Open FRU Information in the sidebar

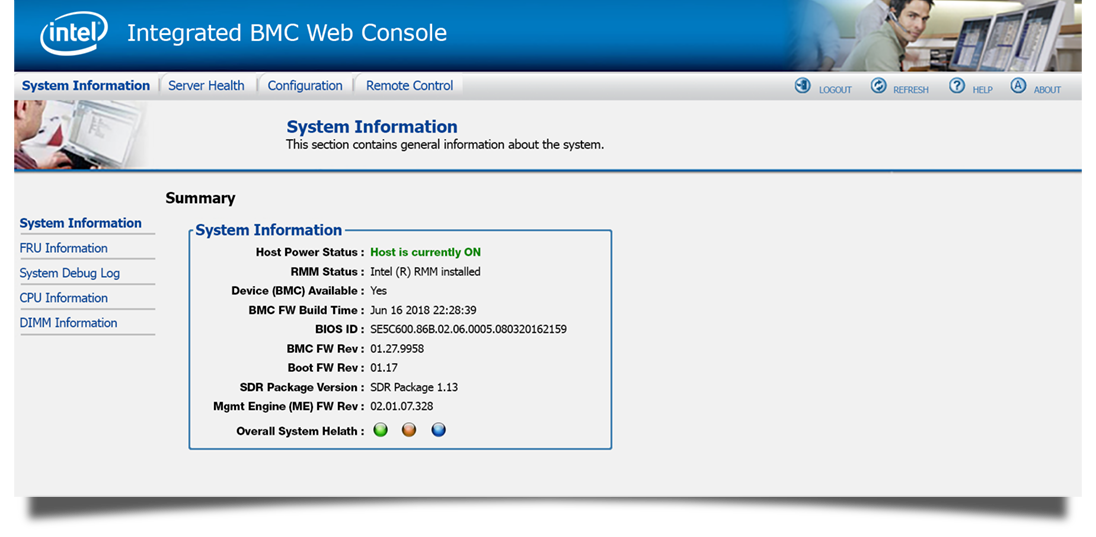tap(64, 248)
